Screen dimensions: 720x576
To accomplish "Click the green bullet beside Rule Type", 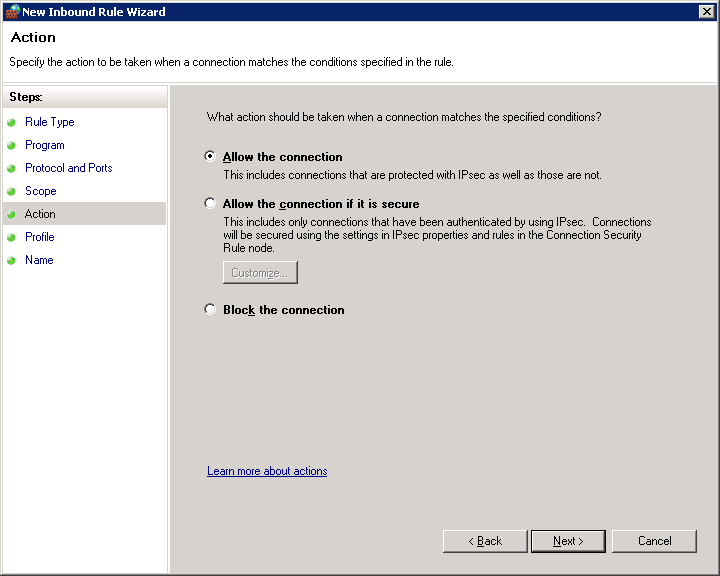I will click(11, 122).
